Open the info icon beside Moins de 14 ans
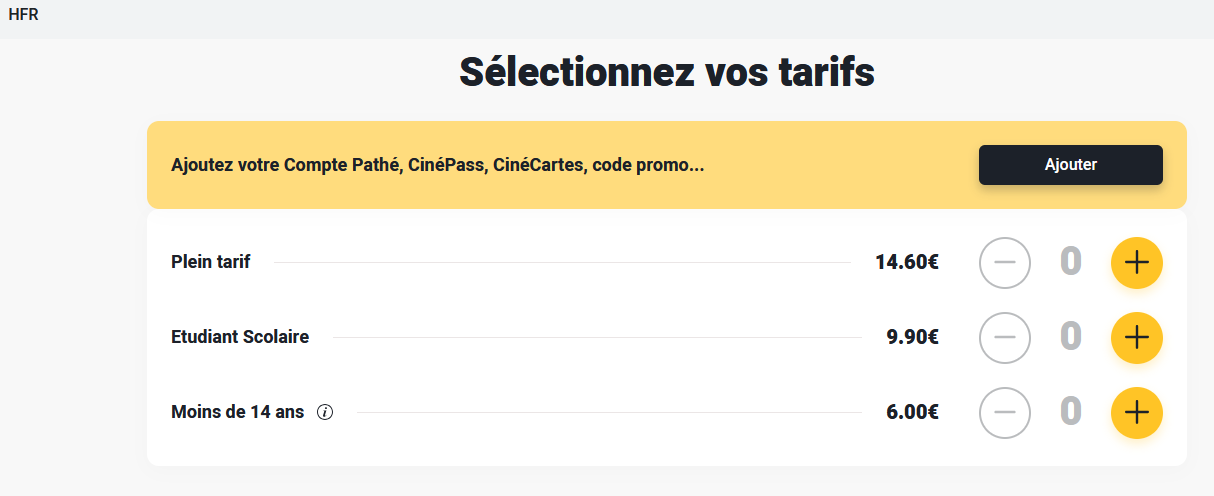Image resolution: width=1214 pixels, height=496 pixels. (324, 412)
